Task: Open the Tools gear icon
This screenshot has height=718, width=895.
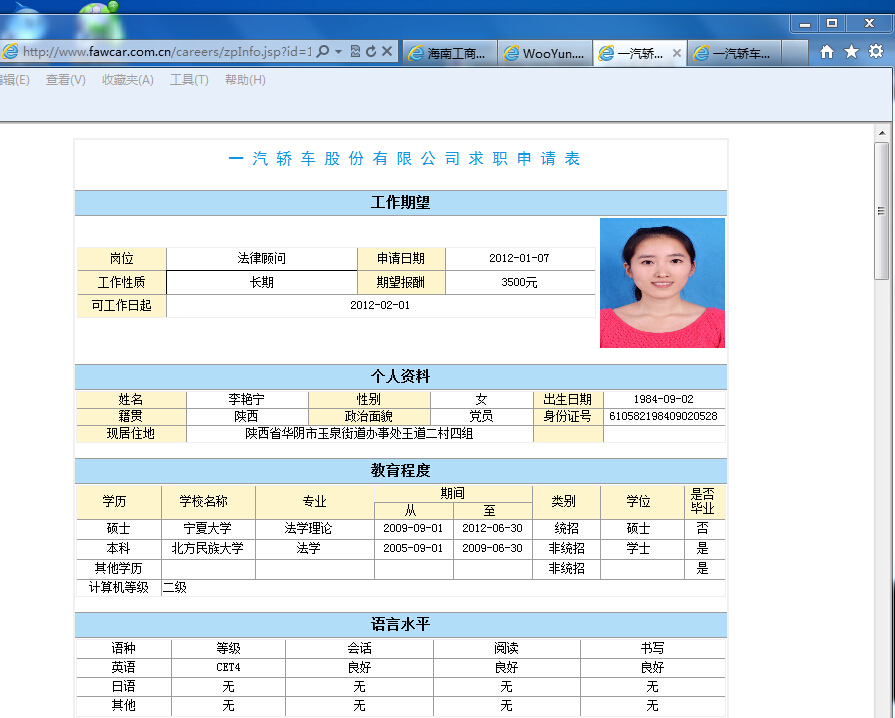Action: [876, 51]
